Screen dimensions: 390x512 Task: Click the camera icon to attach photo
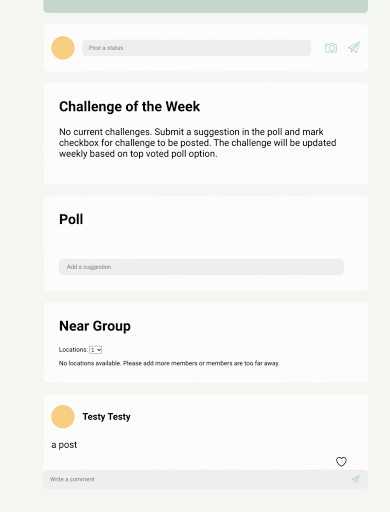pyautogui.click(x=331, y=48)
